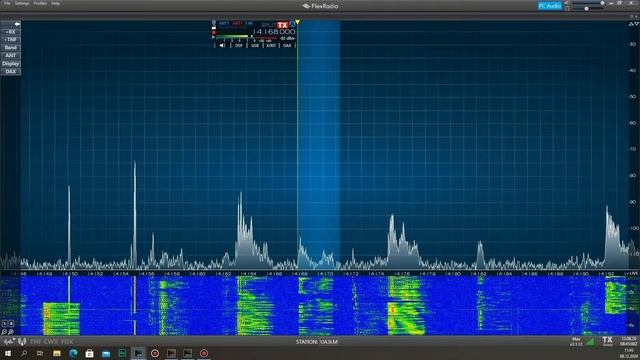The width and height of the screenshot is (640, 360).
Task: Collapse the left panel with the arrow icon
Action: point(17,24)
